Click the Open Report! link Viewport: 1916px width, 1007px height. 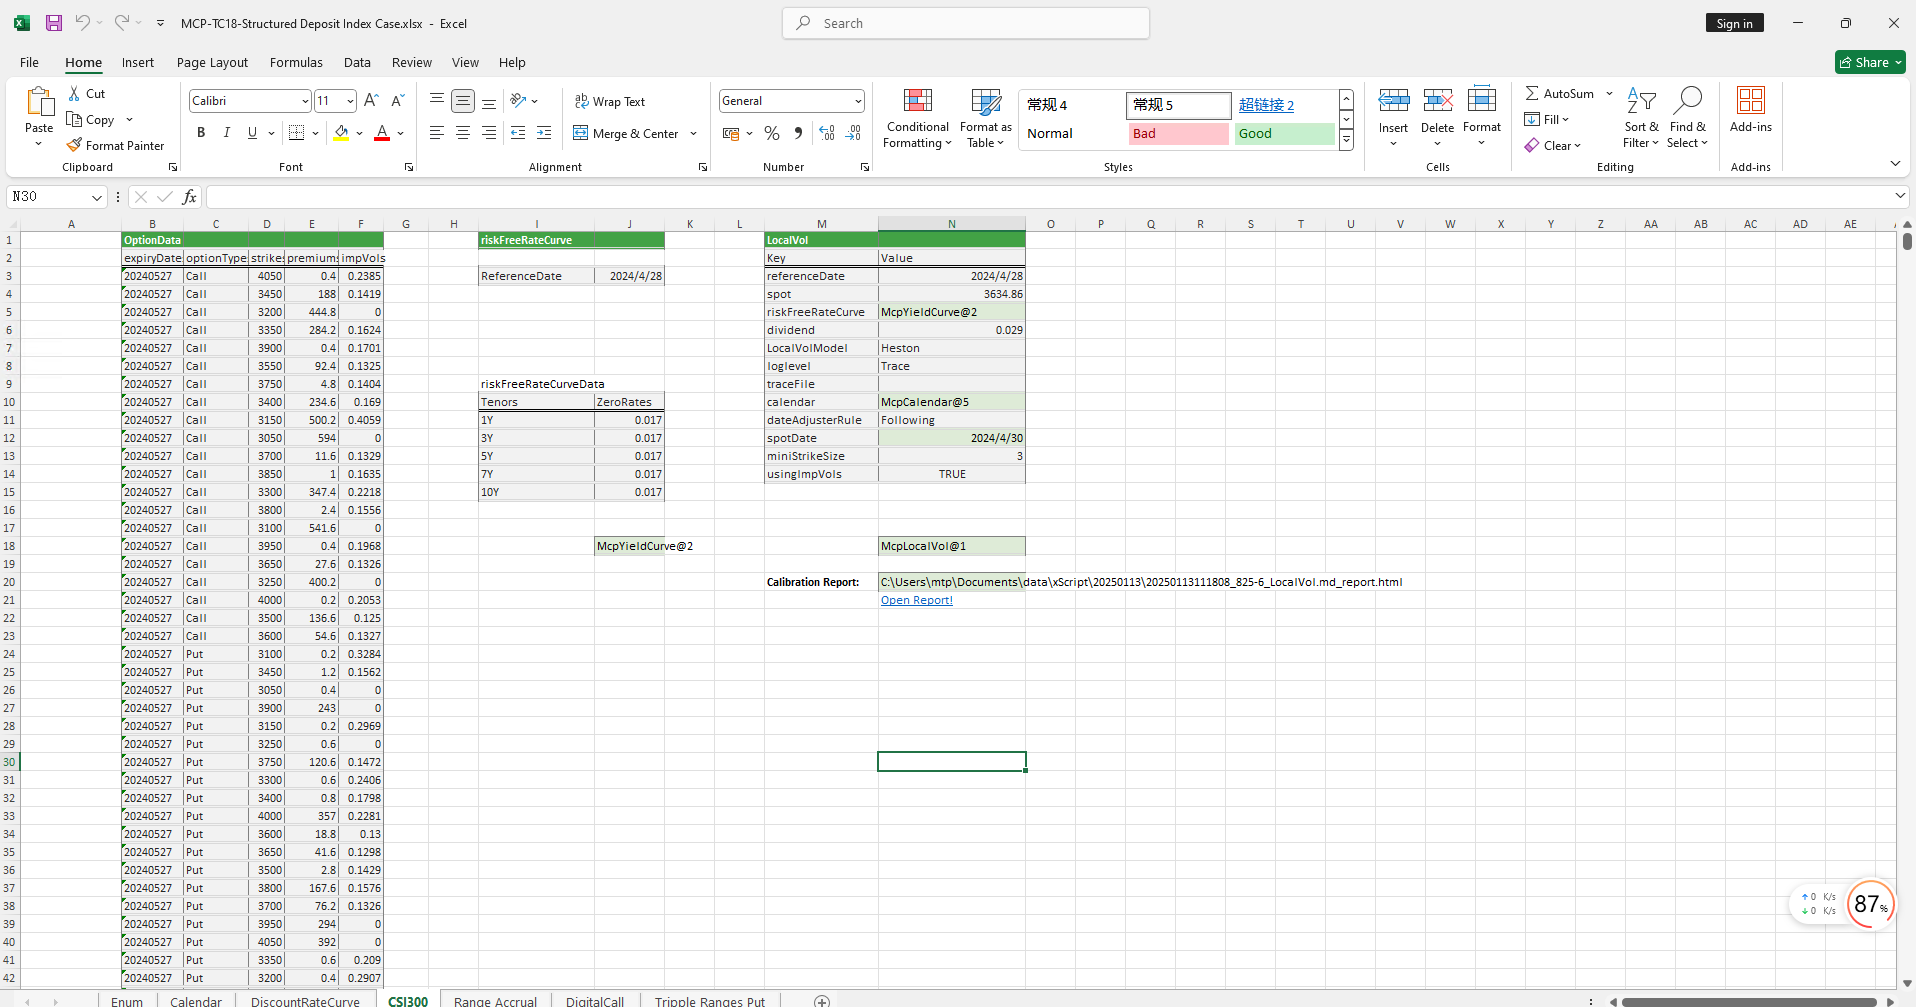[x=916, y=600]
